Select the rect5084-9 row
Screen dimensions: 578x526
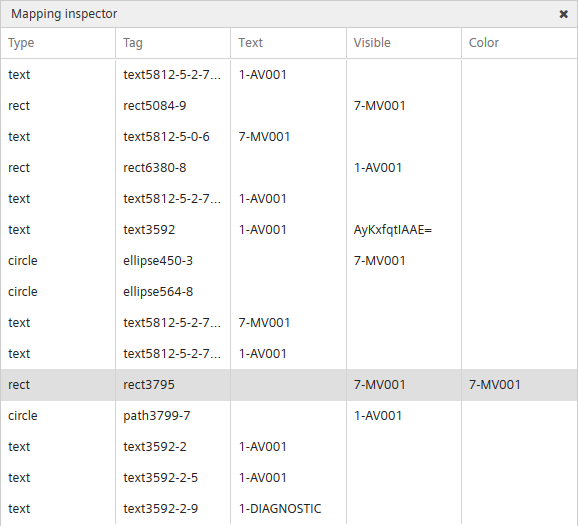point(289,106)
